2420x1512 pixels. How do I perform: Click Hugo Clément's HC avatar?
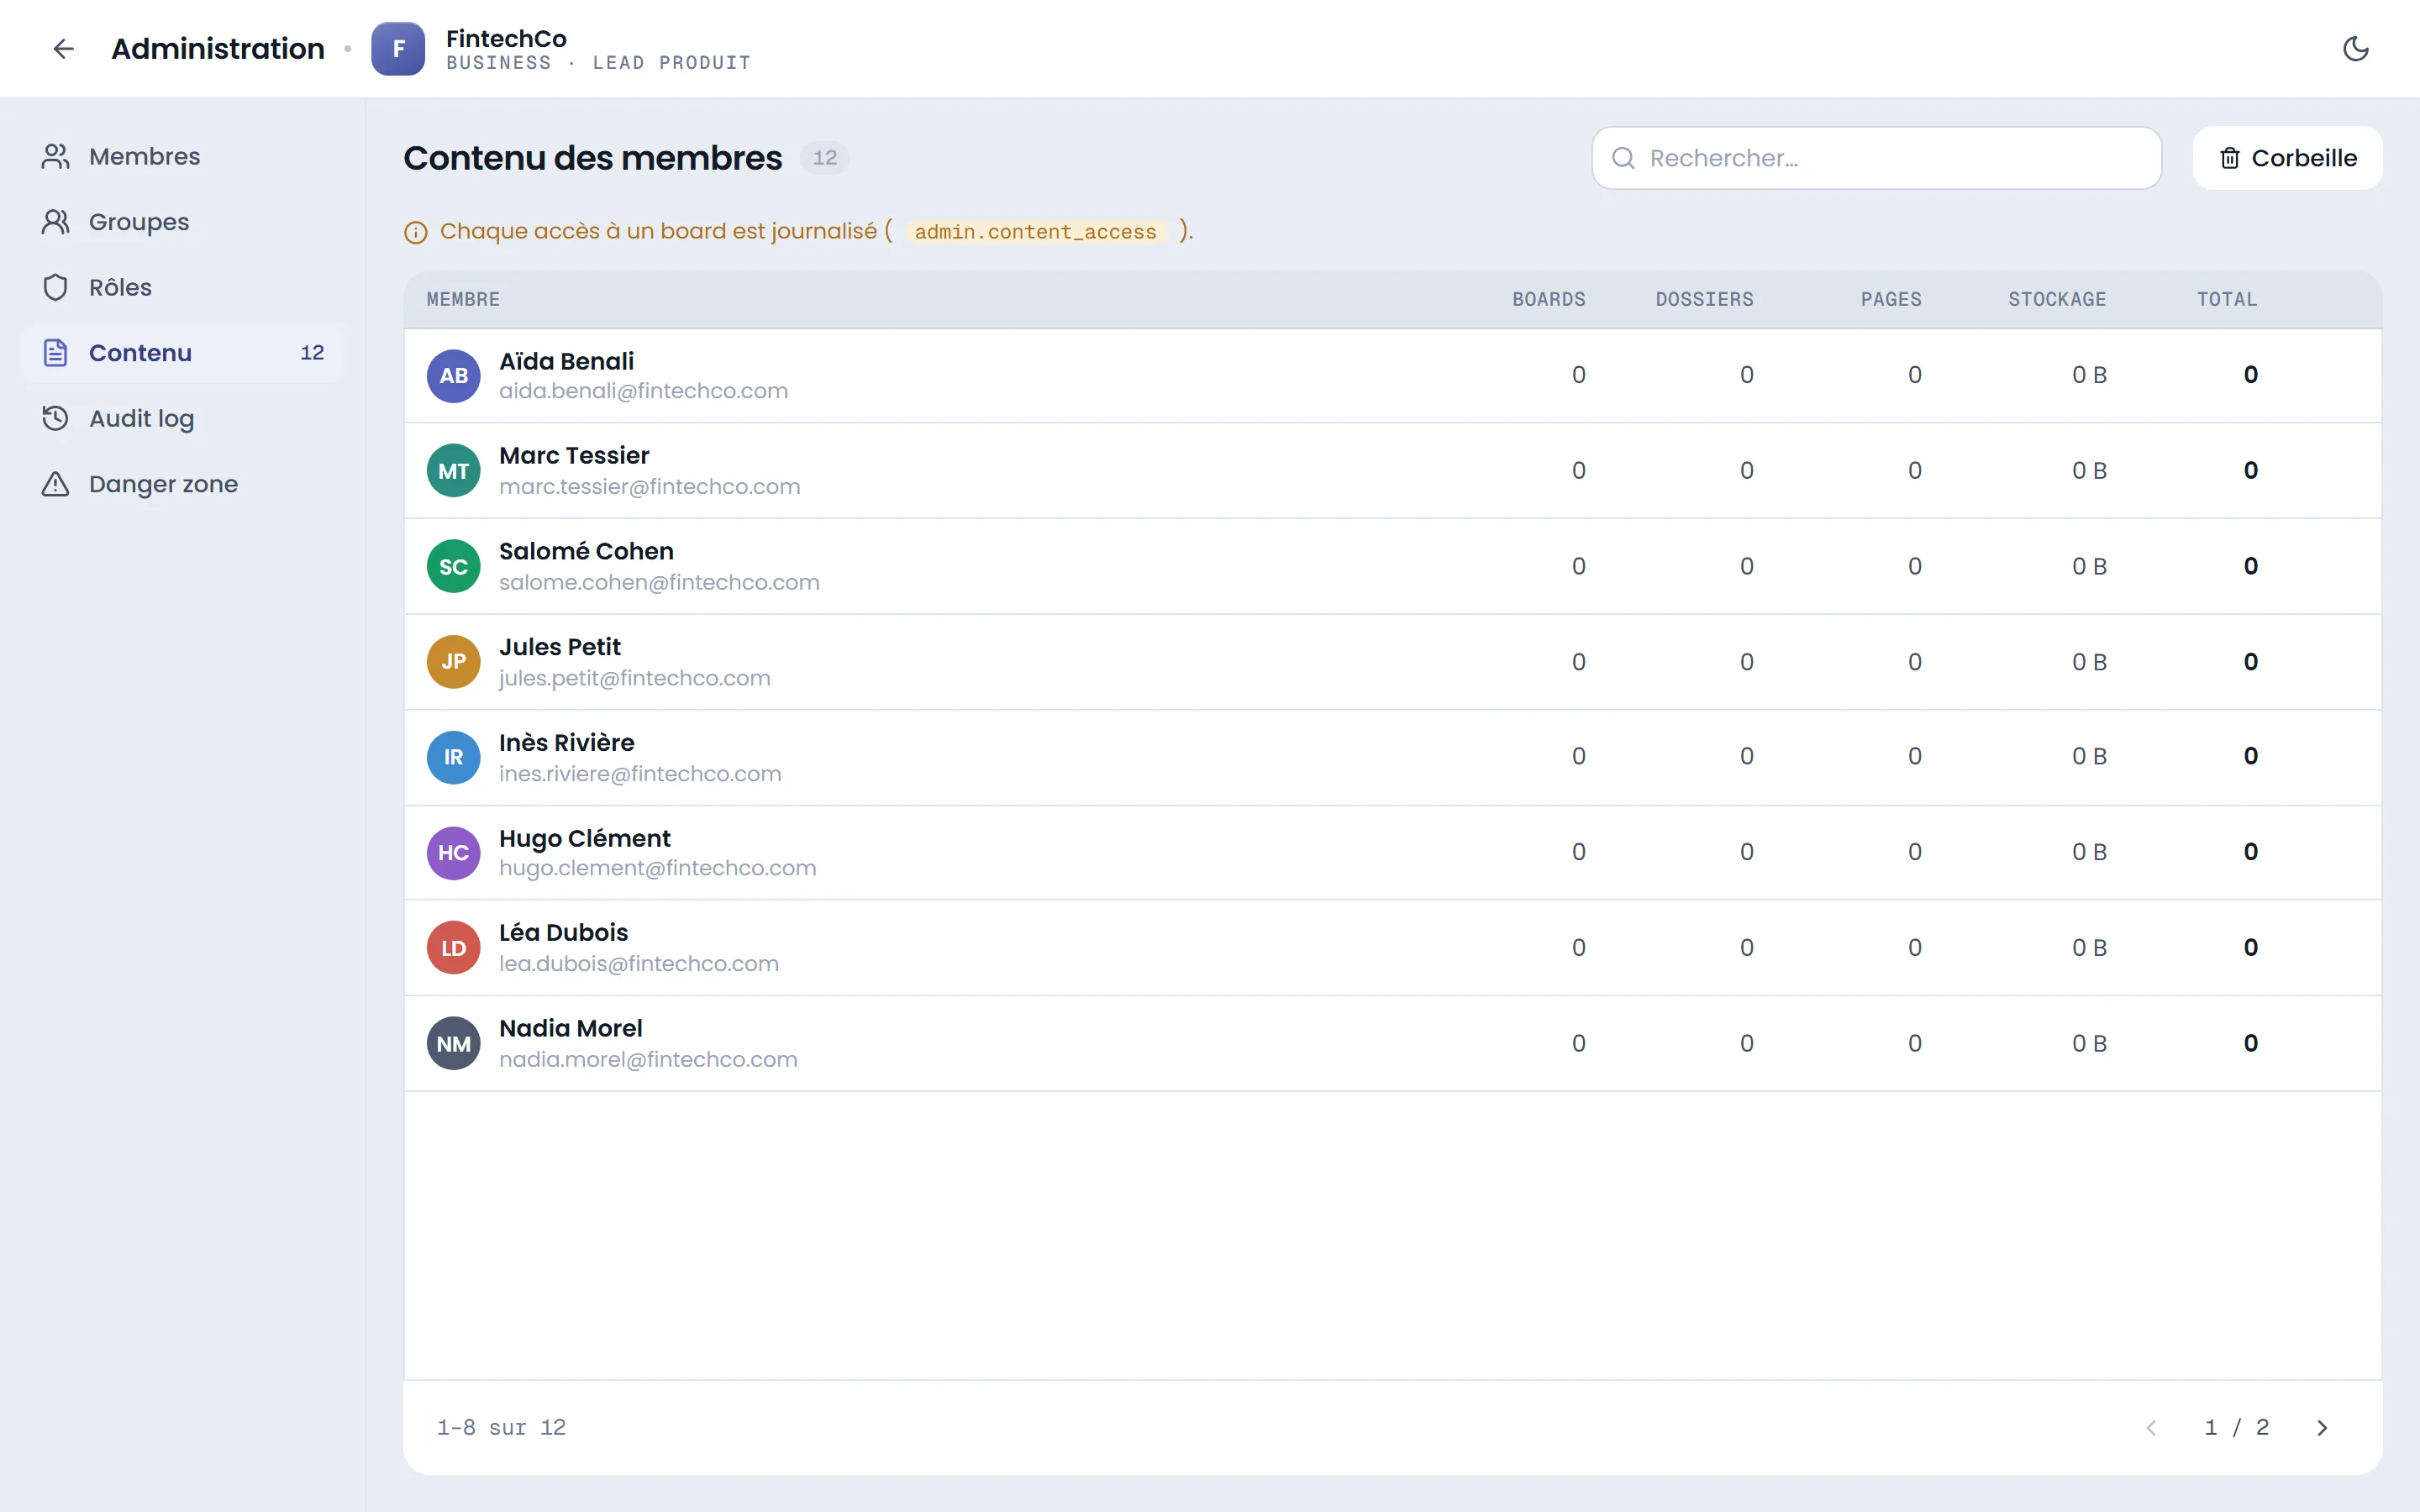(x=454, y=853)
